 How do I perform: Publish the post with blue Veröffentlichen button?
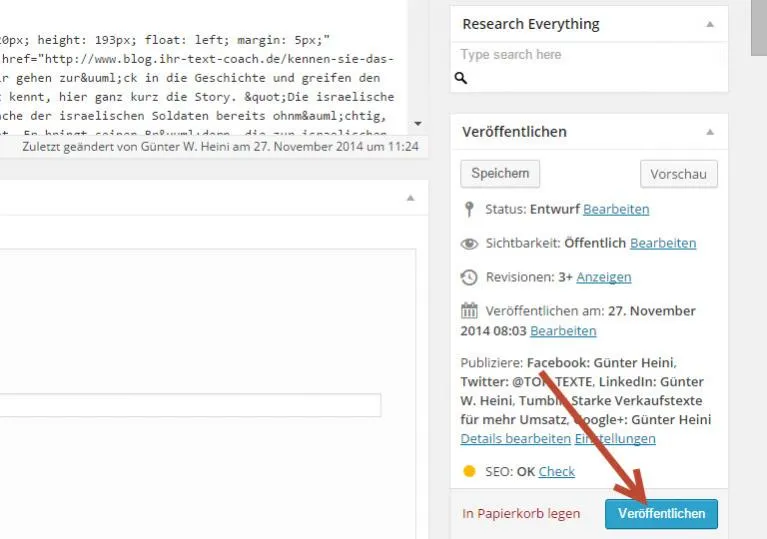point(661,514)
